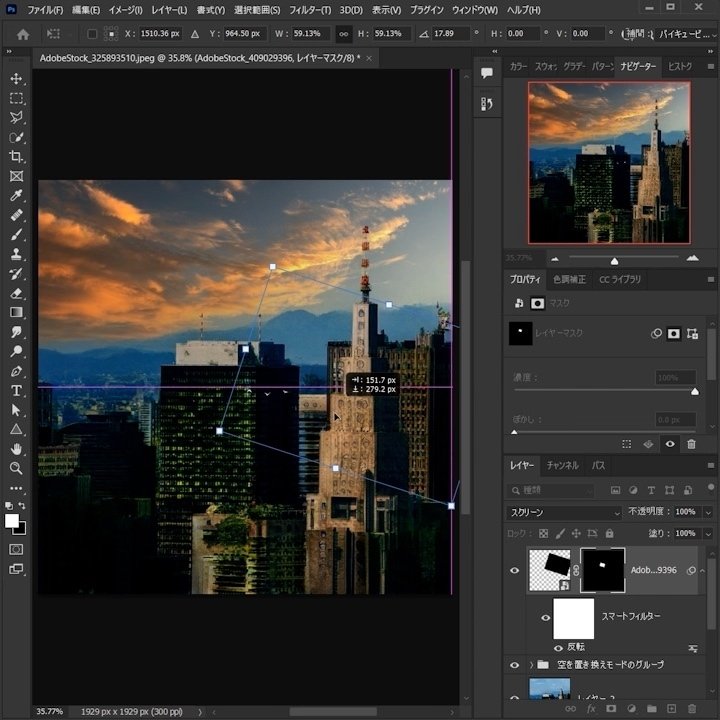Image resolution: width=720 pixels, height=720 pixels.
Task: Open the フィルター(T) menu
Action: pyautogui.click(x=310, y=10)
